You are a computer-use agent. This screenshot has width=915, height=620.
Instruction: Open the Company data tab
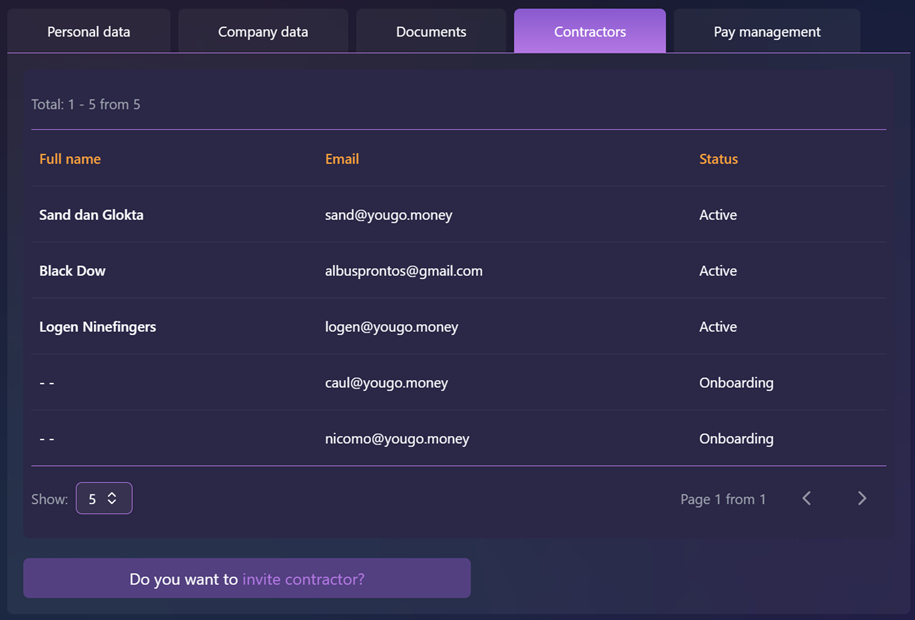(263, 31)
